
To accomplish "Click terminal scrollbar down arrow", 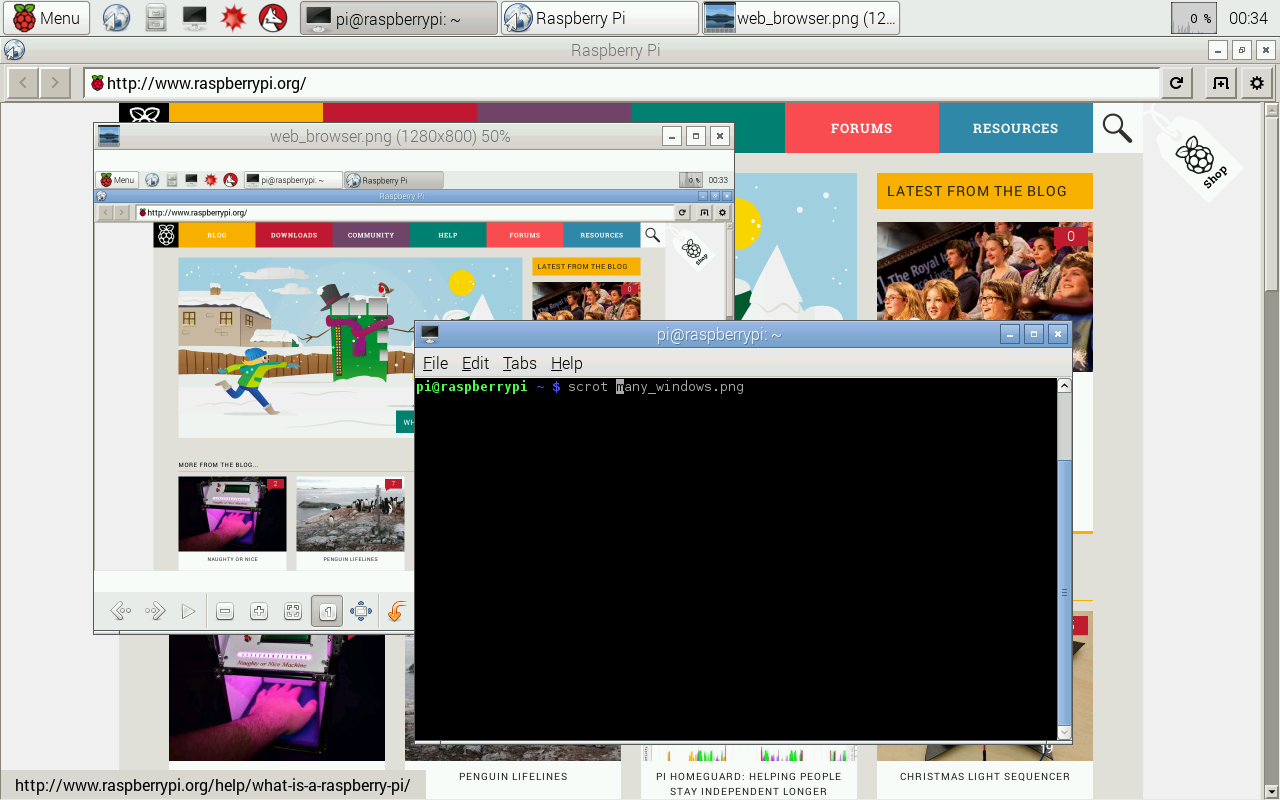I will [1064, 733].
